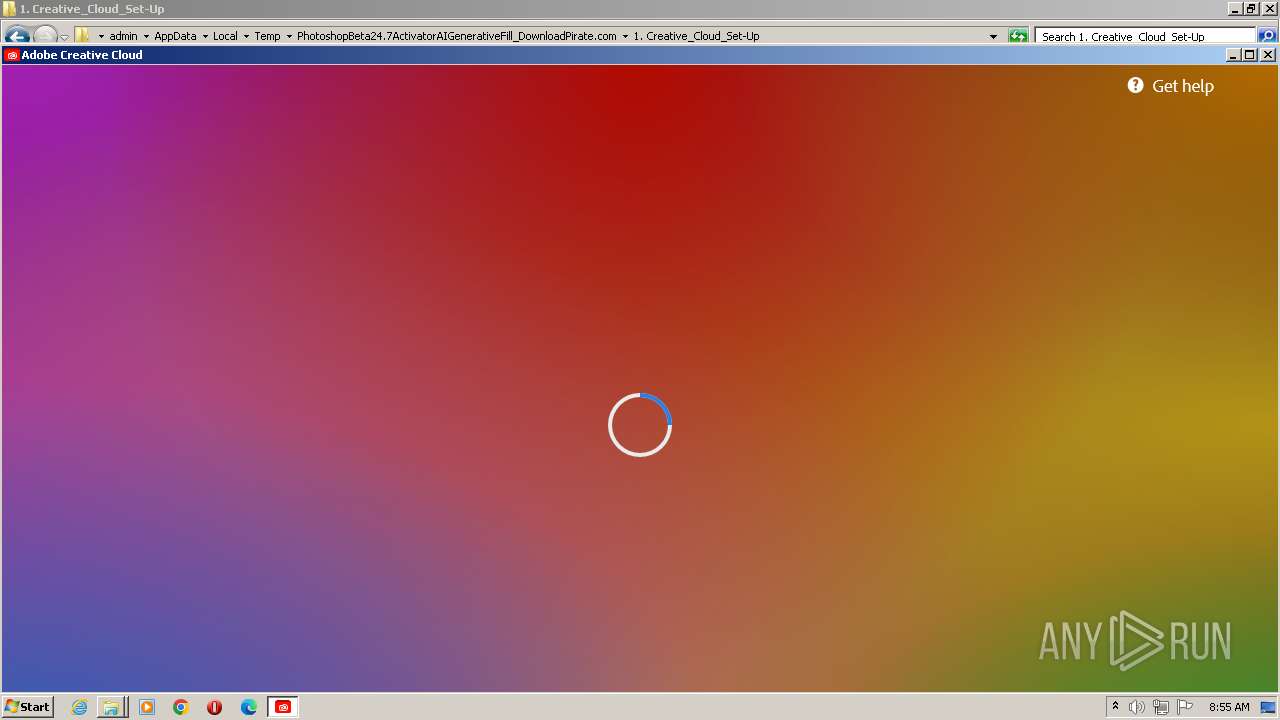Close the Adobe Creative Cloud window

tap(1267, 55)
